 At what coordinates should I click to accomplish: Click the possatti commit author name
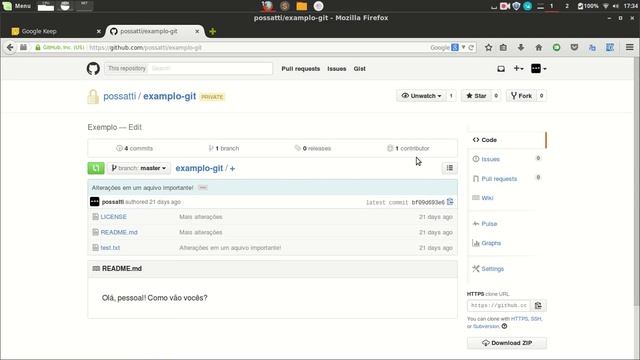coord(113,202)
